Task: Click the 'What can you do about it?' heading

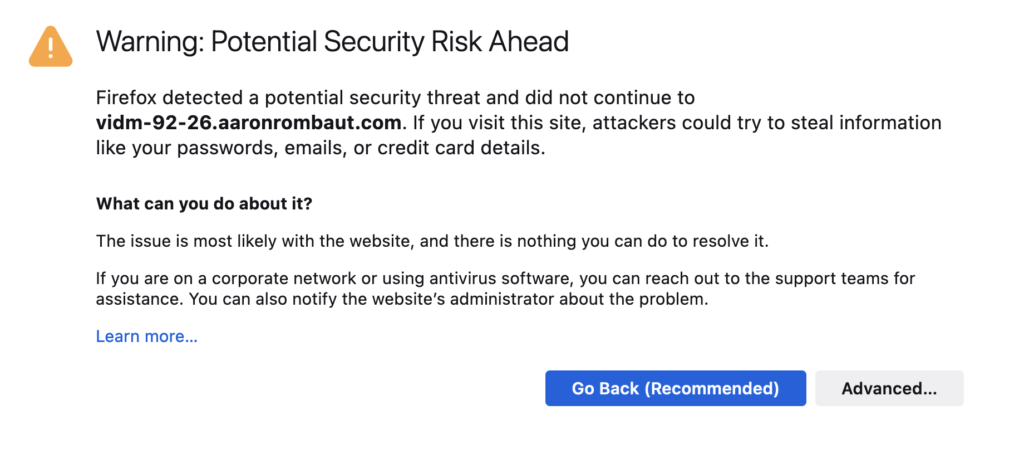Action: [x=204, y=204]
